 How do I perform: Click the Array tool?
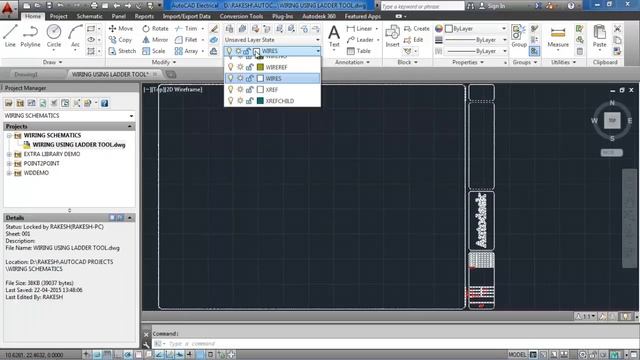[186, 51]
